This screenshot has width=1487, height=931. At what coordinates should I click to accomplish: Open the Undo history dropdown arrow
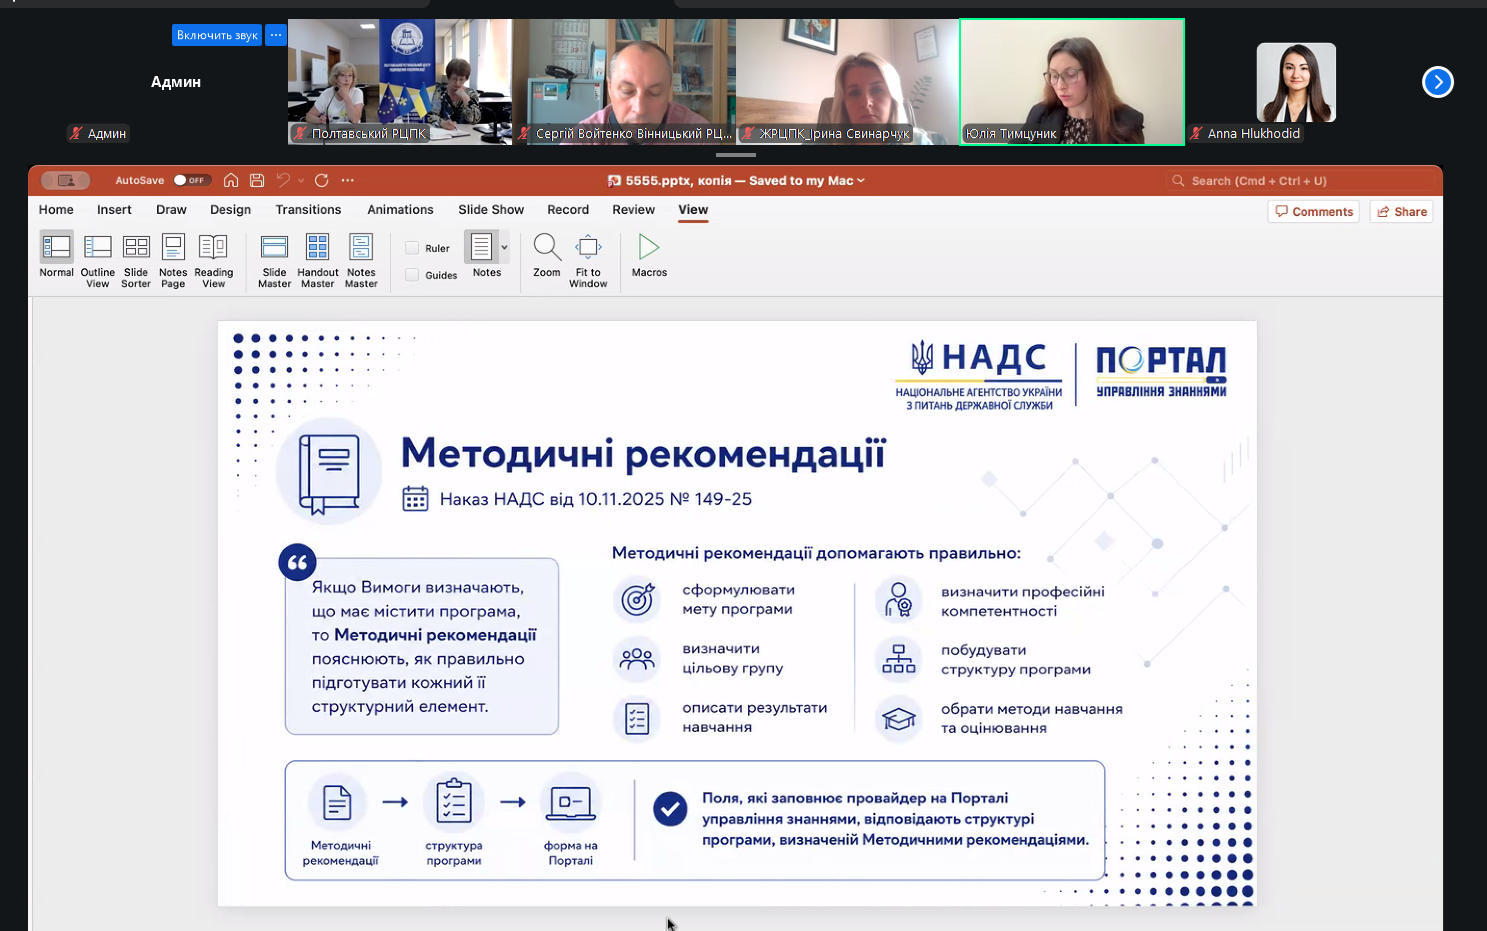coord(301,181)
